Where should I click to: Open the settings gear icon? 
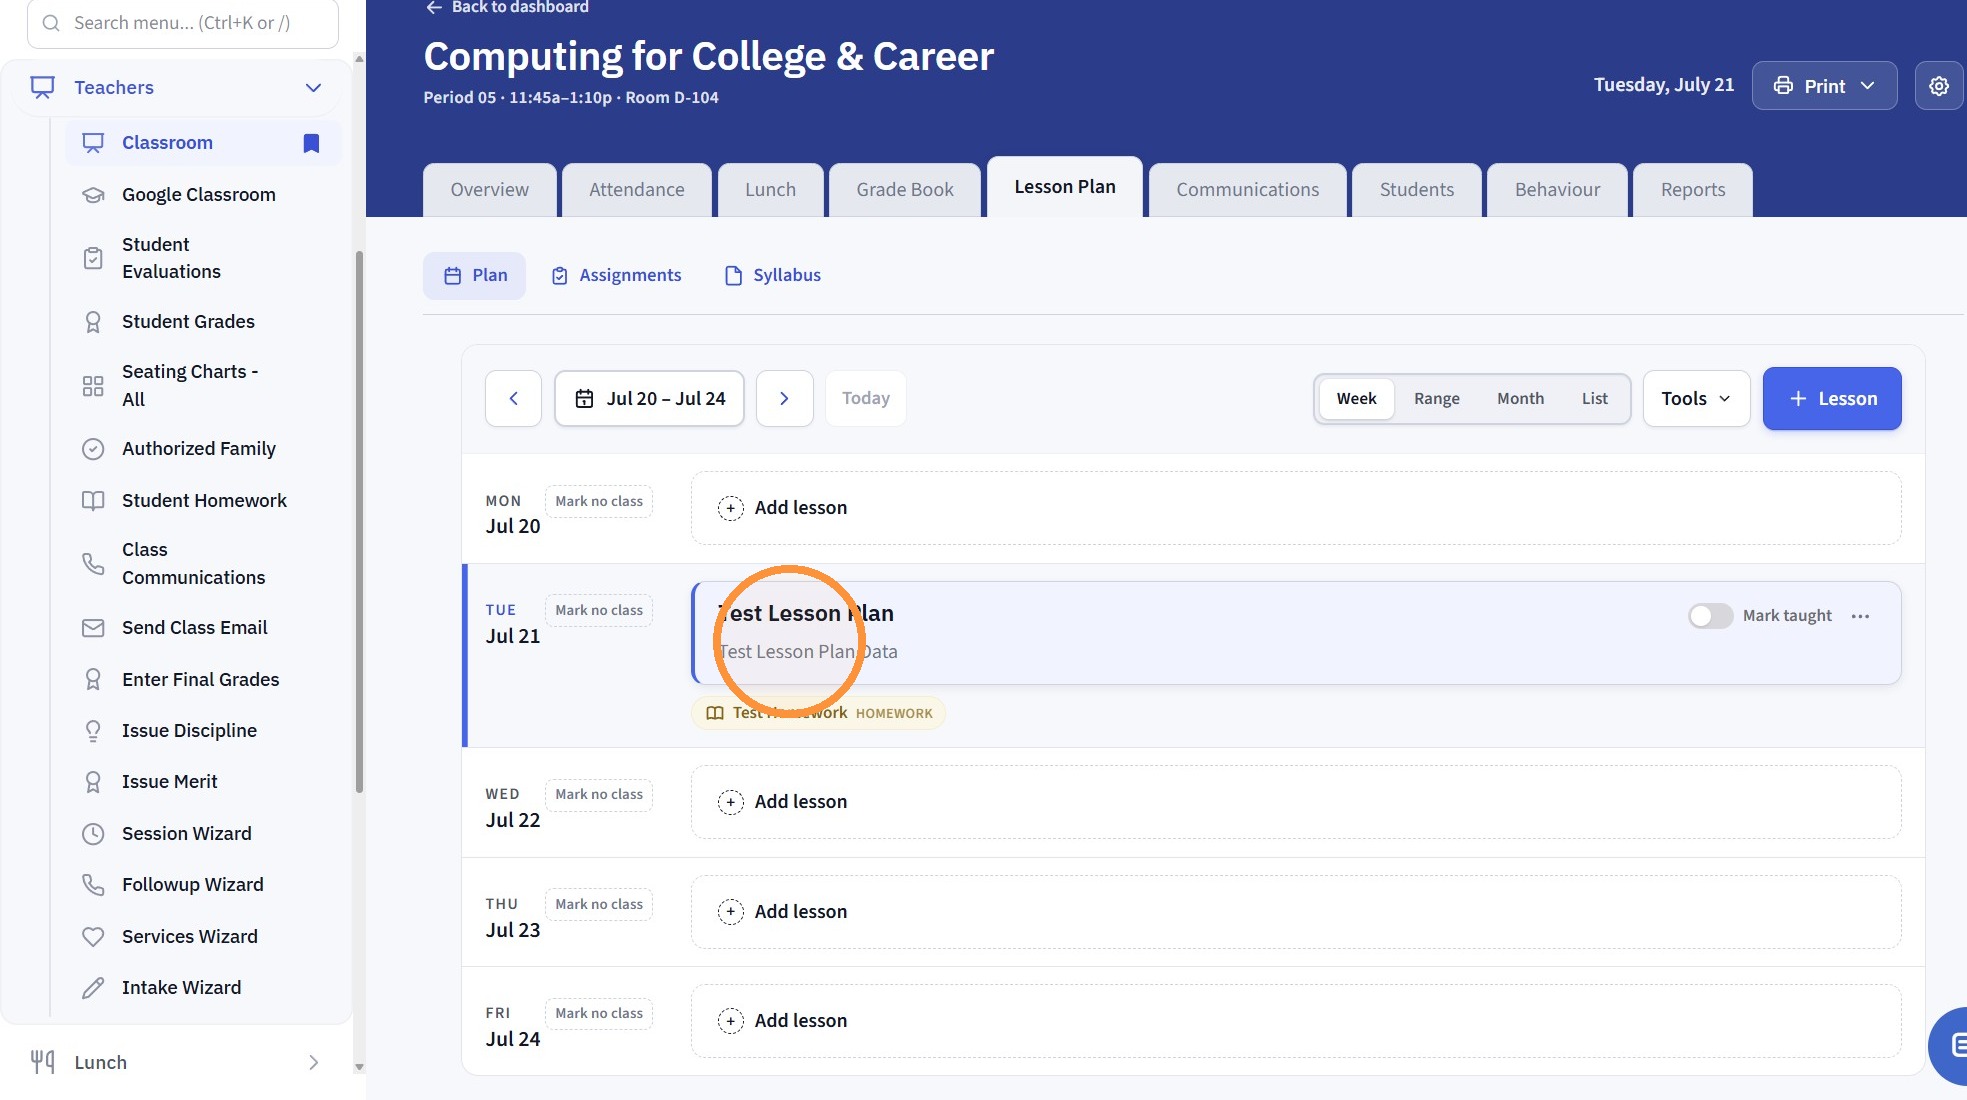[1938, 86]
